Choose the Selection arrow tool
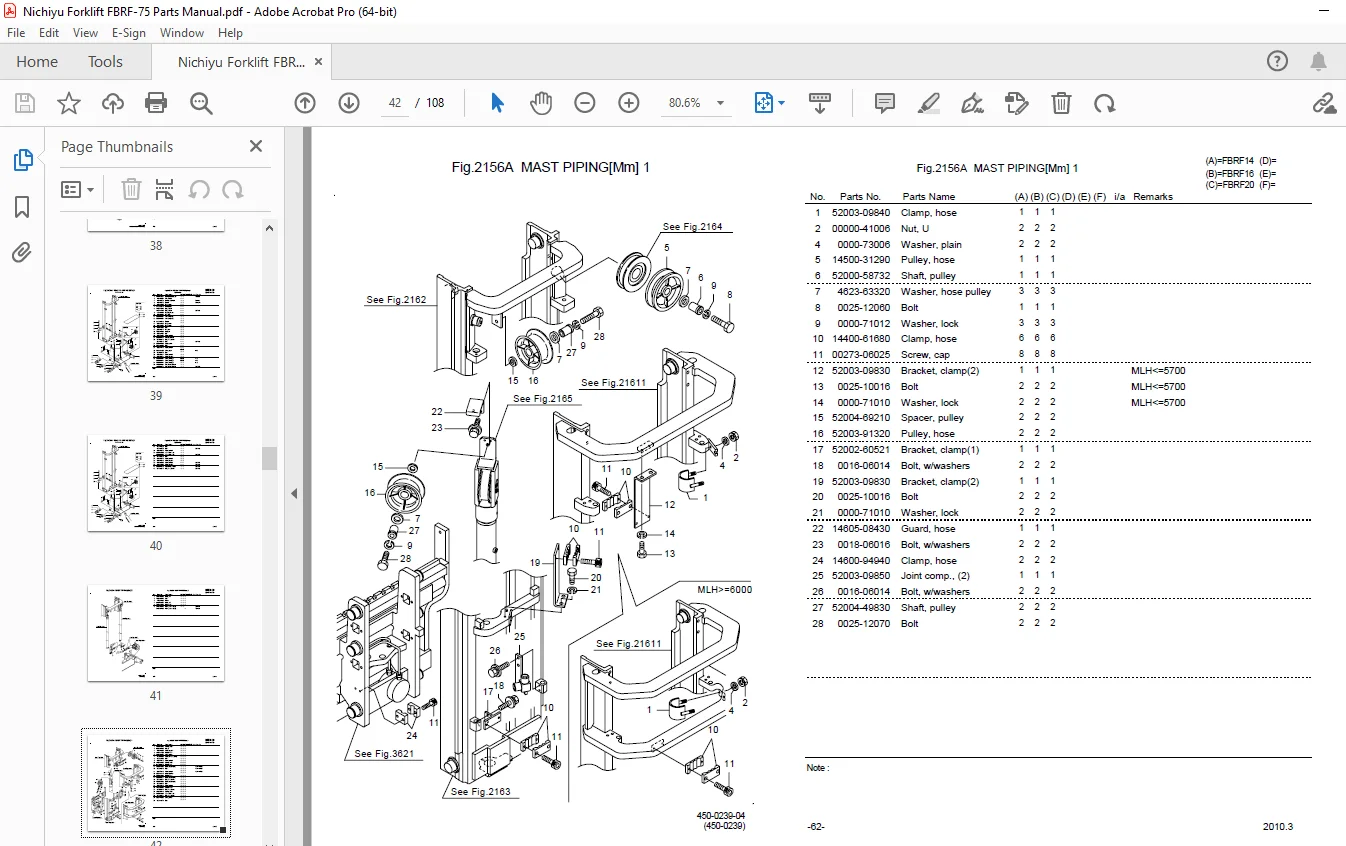Image resolution: width=1346 pixels, height=846 pixels. point(497,103)
